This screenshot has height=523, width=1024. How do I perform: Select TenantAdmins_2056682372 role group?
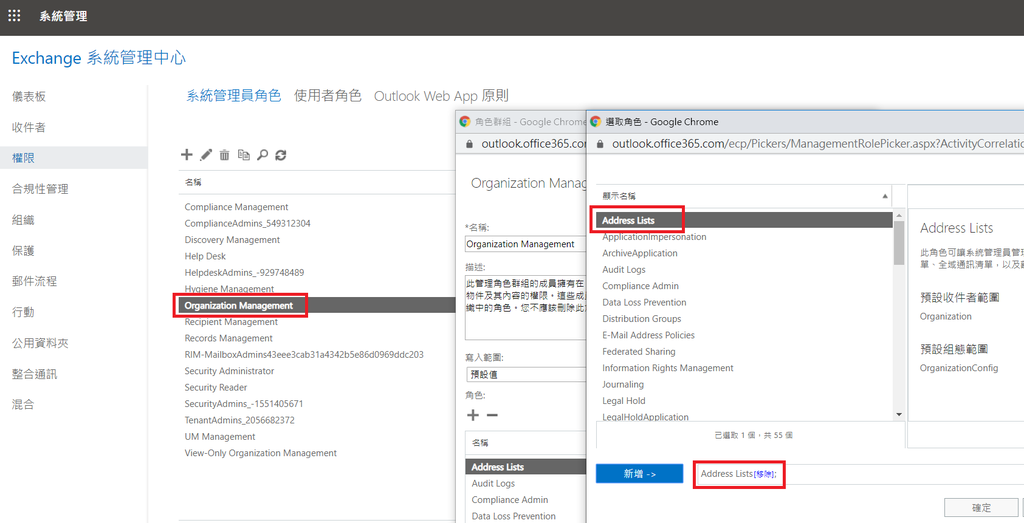point(240,420)
